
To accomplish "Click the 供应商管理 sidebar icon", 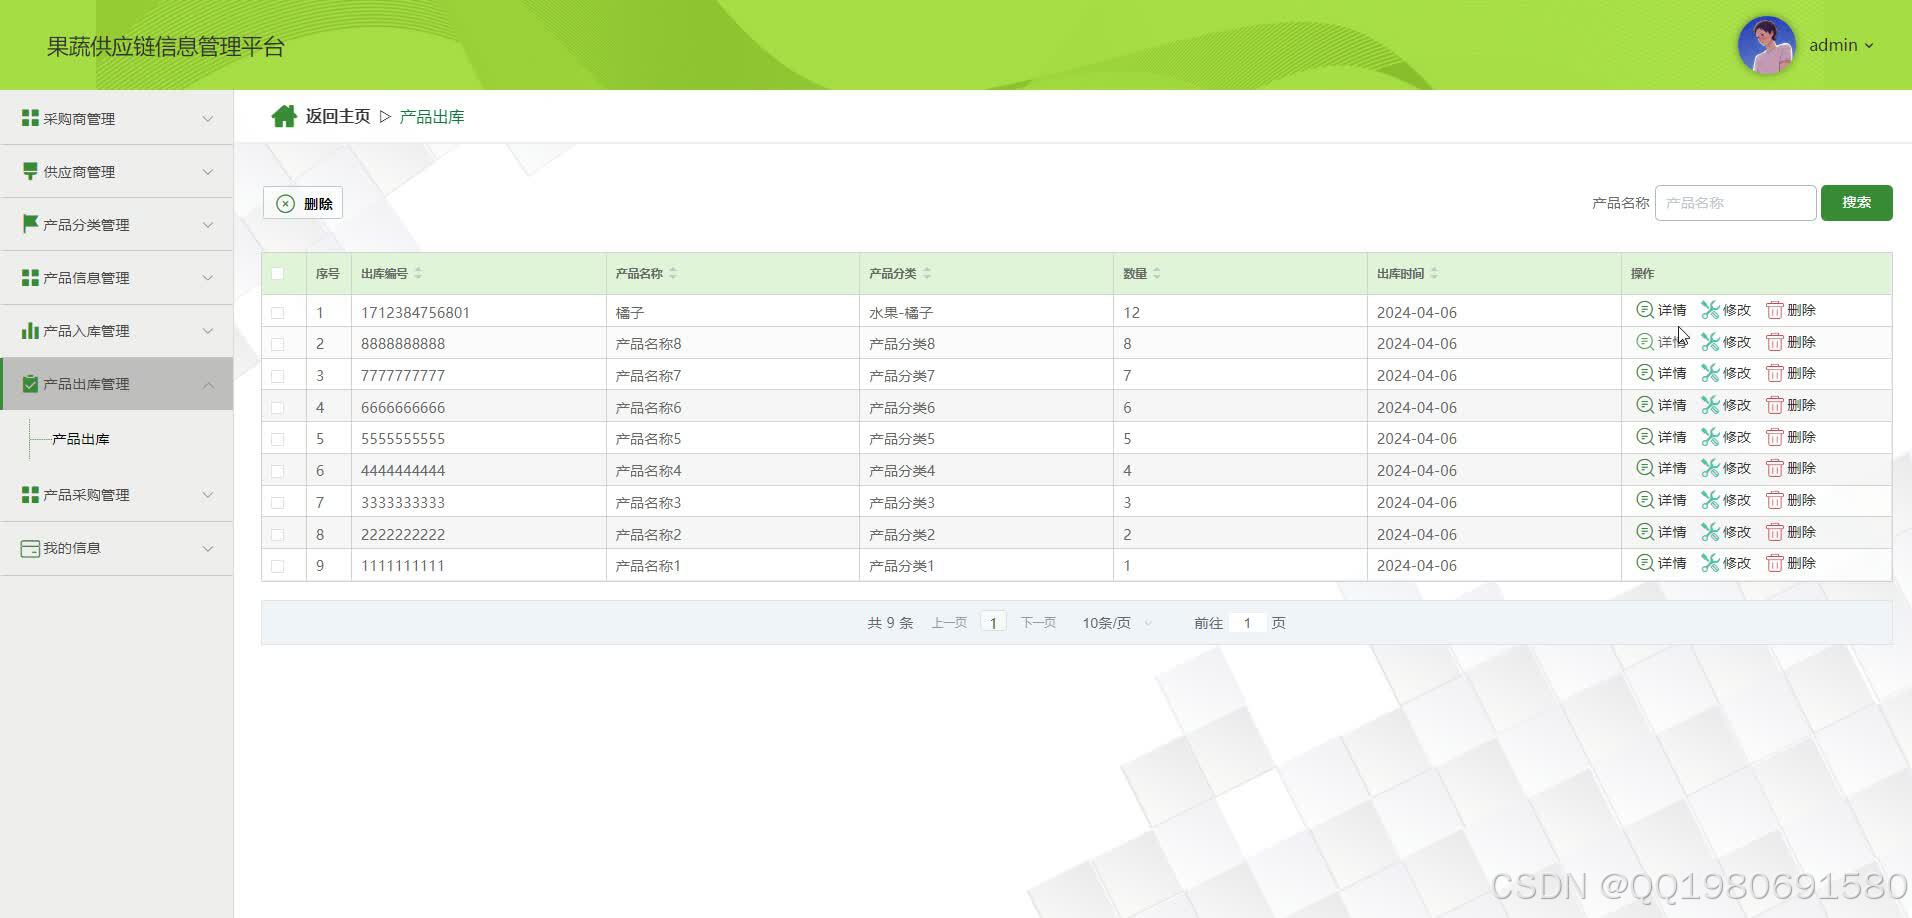I will point(30,171).
